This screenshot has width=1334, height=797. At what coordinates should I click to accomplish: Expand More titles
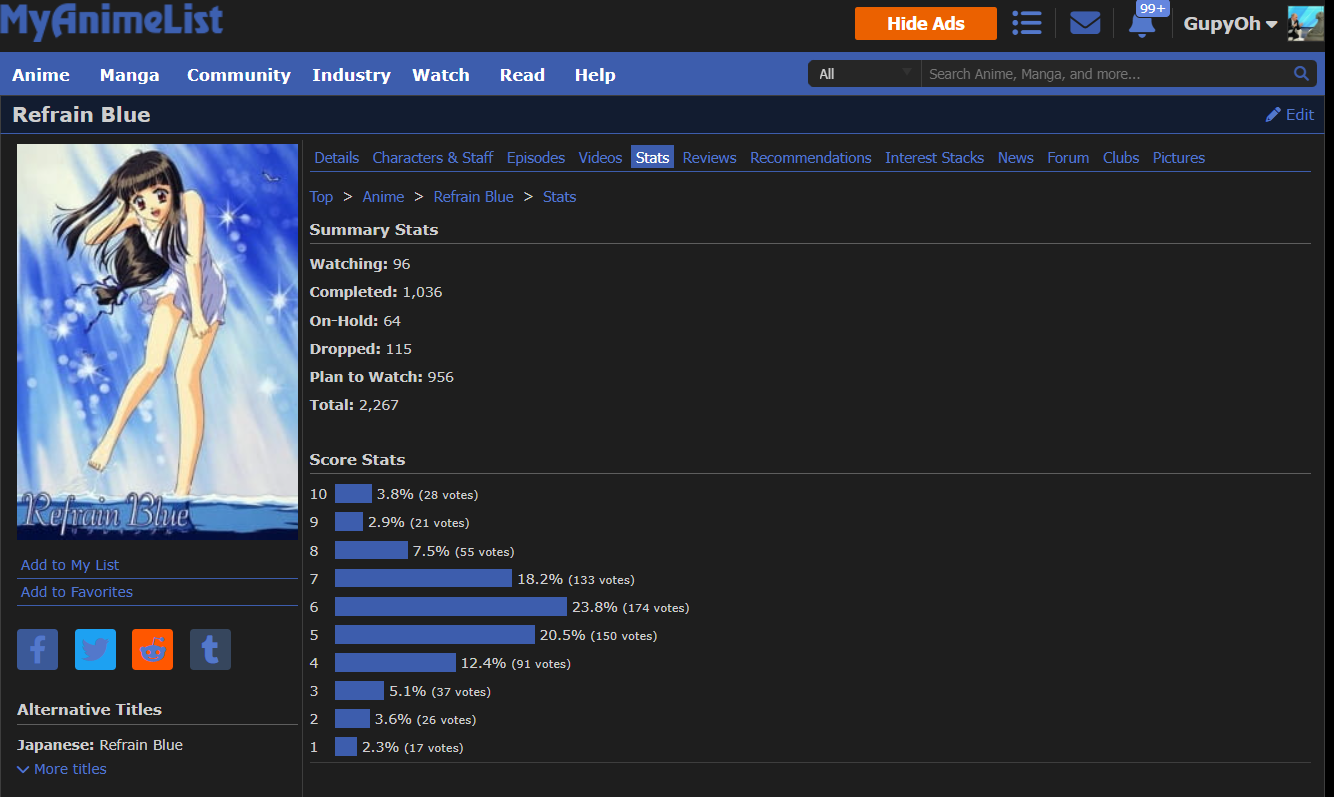(x=62, y=769)
